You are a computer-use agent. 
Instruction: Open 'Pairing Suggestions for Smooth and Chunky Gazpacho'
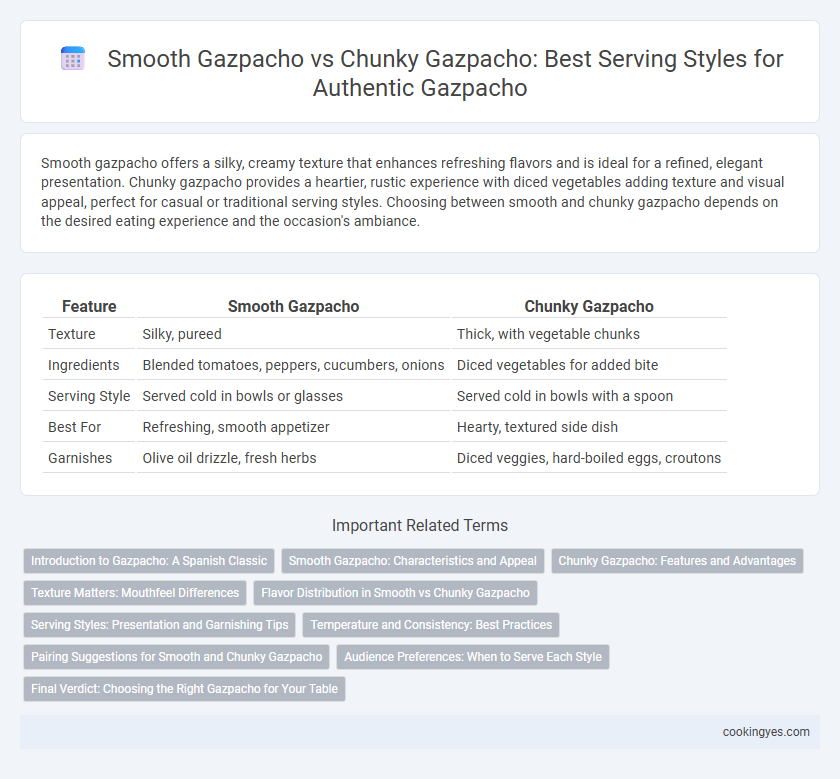[x=176, y=657]
